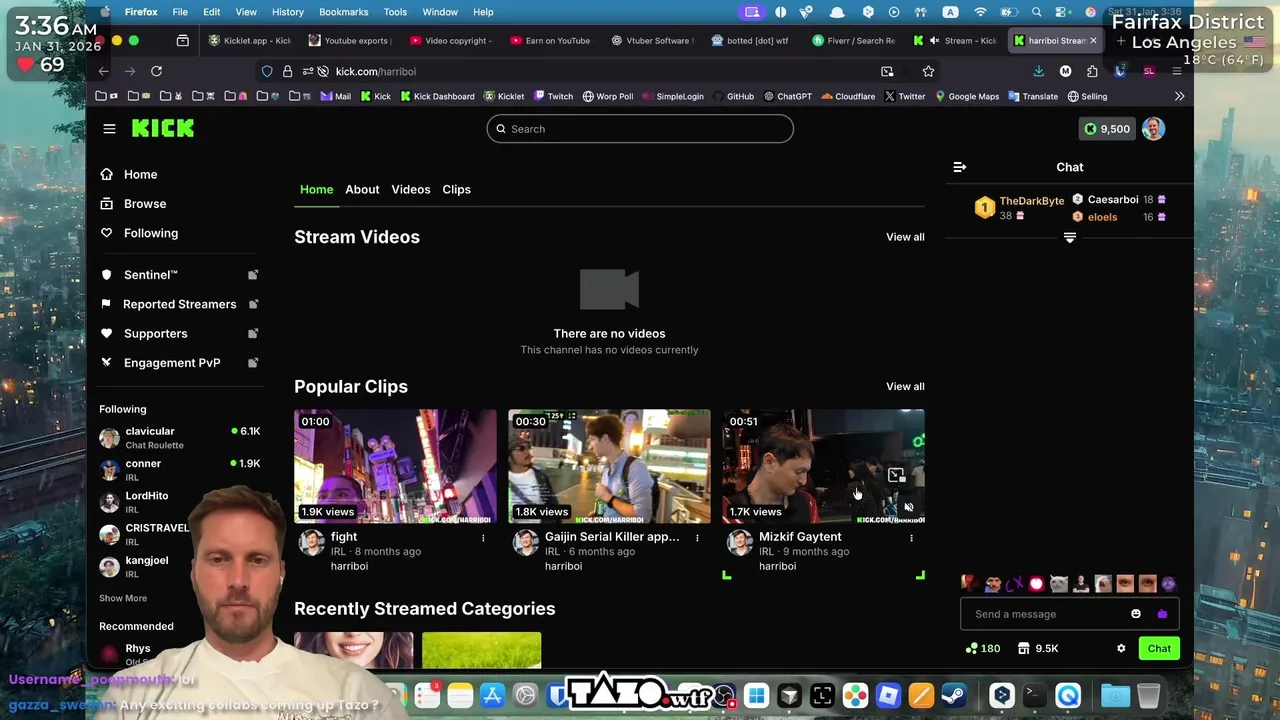
Task: Open the Kick hamburger sidebar menu
Action: (109, 129)
